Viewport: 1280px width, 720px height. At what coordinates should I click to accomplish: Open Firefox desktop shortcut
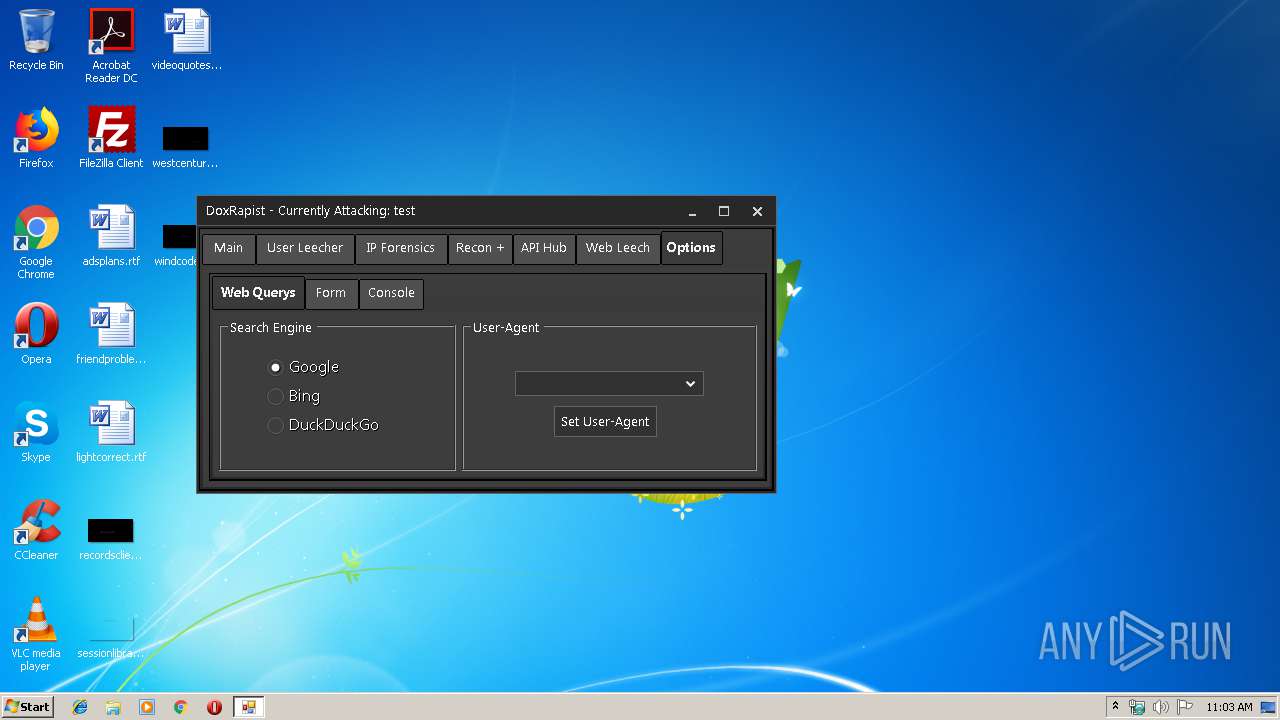[x=36, y=138]
